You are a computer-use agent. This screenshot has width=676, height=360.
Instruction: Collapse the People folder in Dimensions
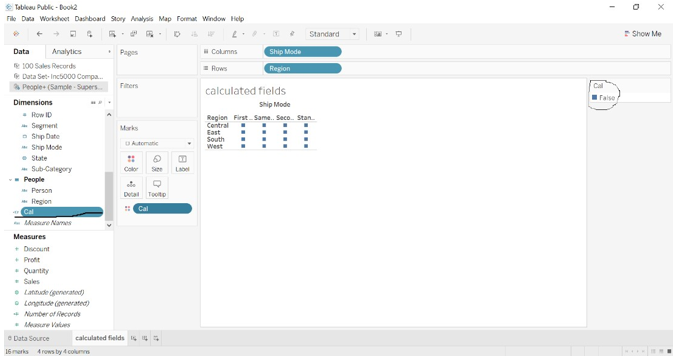(10, 180)
